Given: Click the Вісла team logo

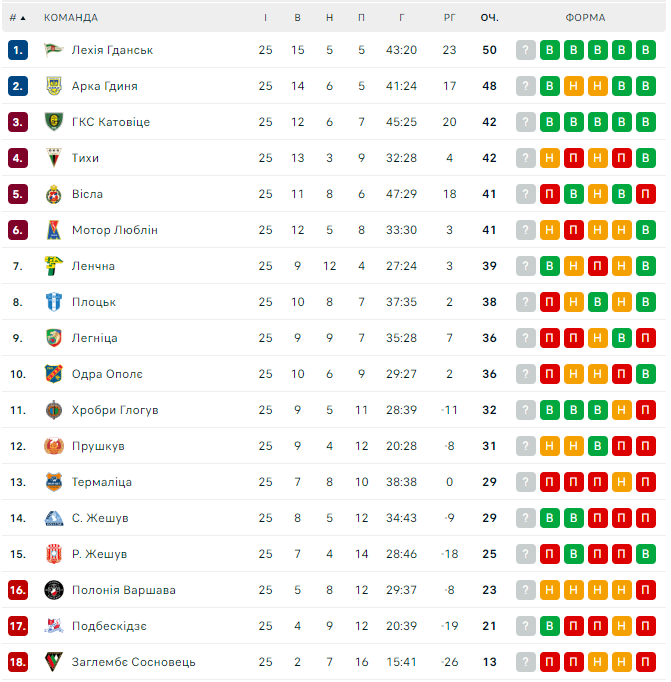Looking at the screenshot, I should pyautogui.click(x=54, y=194).
